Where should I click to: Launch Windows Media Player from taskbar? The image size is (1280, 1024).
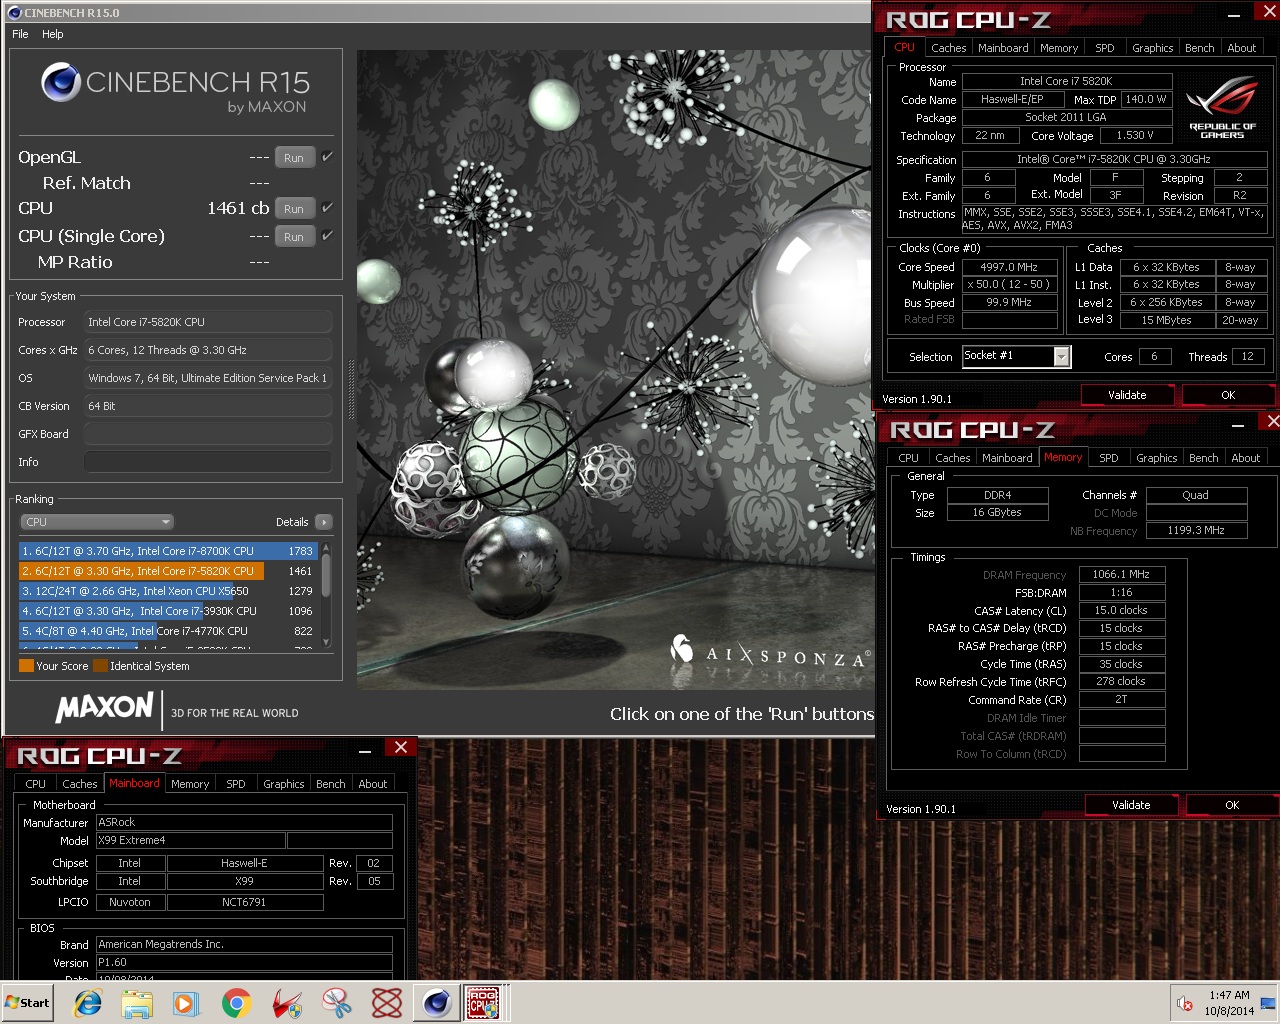tap(186, 1003)
